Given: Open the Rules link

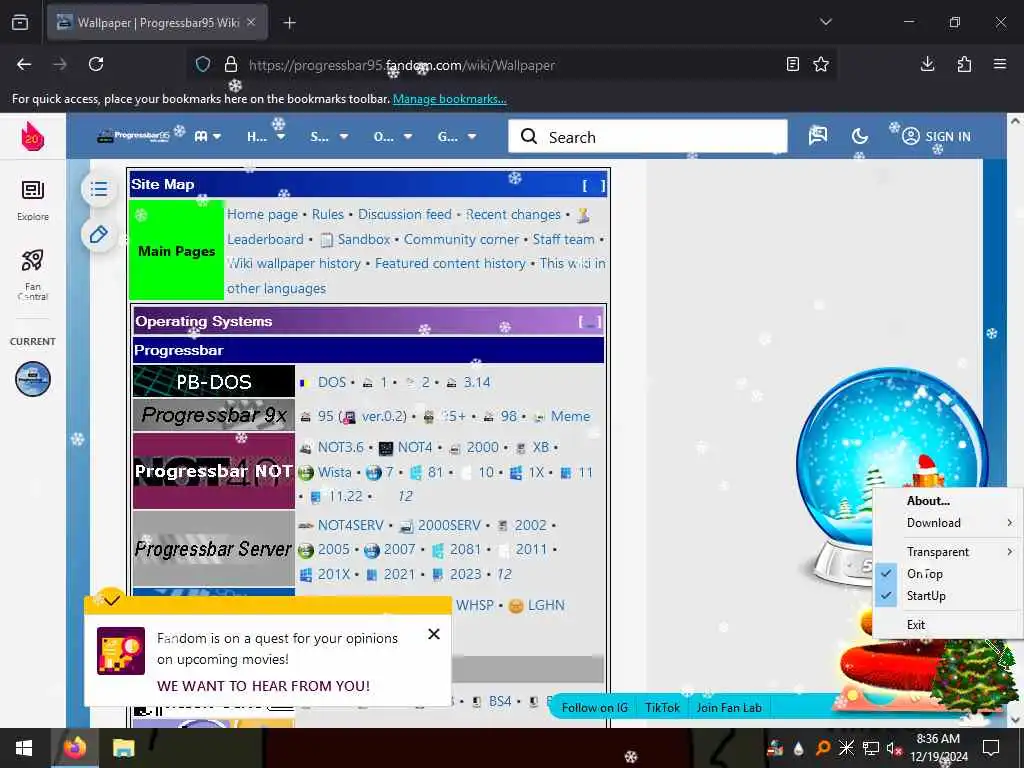Looking at the screenshot, I should (327, 214).
